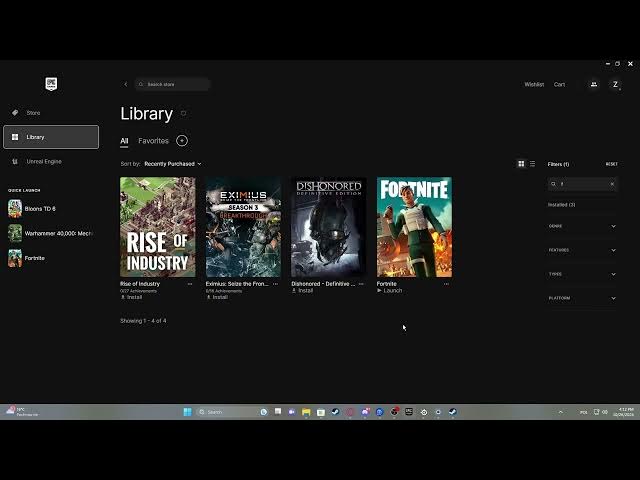Click the filter search text field

(x=582, y=184)
